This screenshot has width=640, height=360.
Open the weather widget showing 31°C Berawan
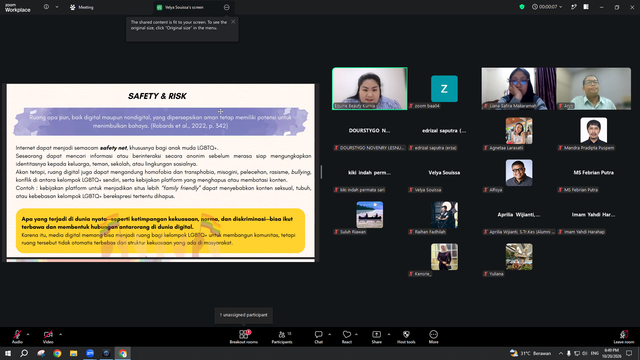coord(530,353)
